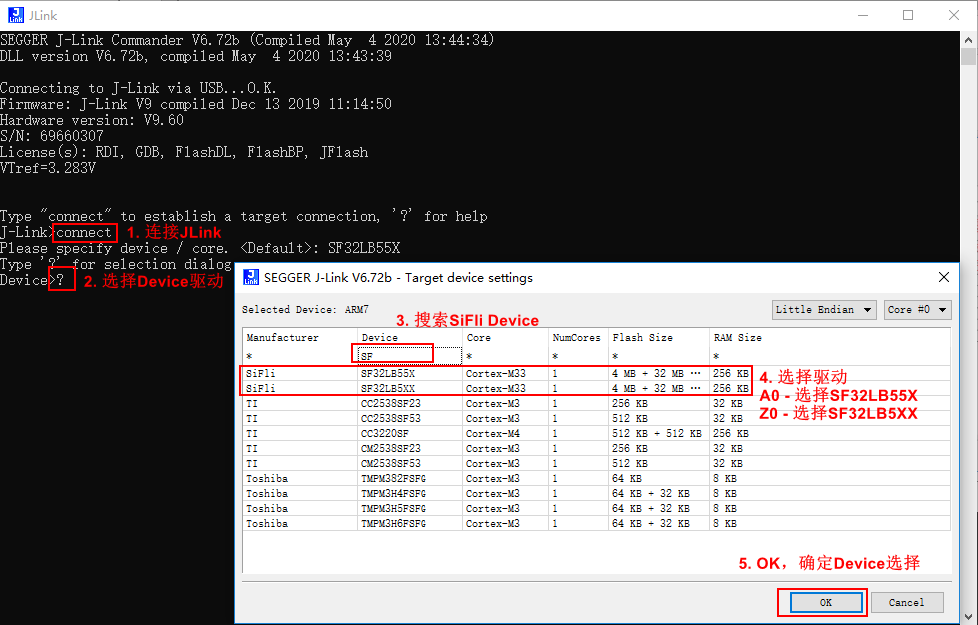Viewport: 978px width, 625px height.
Task: Open the Little Endian dropdown
Action: pyautogui.click(x=824, y=310)
